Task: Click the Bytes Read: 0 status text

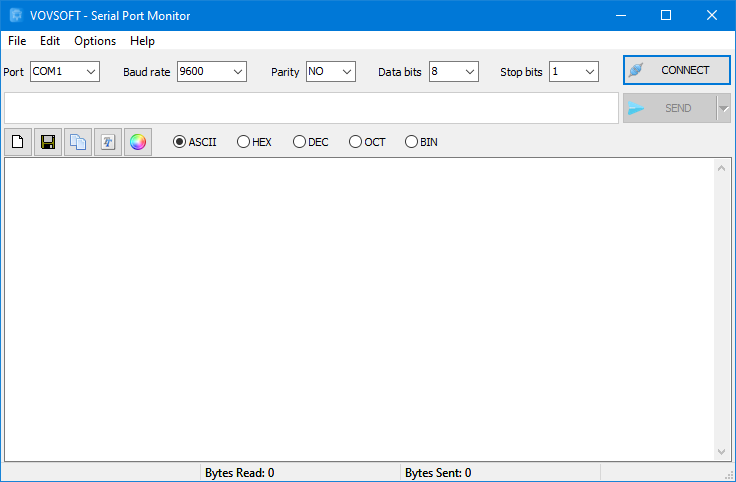Action: tap(239, 473)
